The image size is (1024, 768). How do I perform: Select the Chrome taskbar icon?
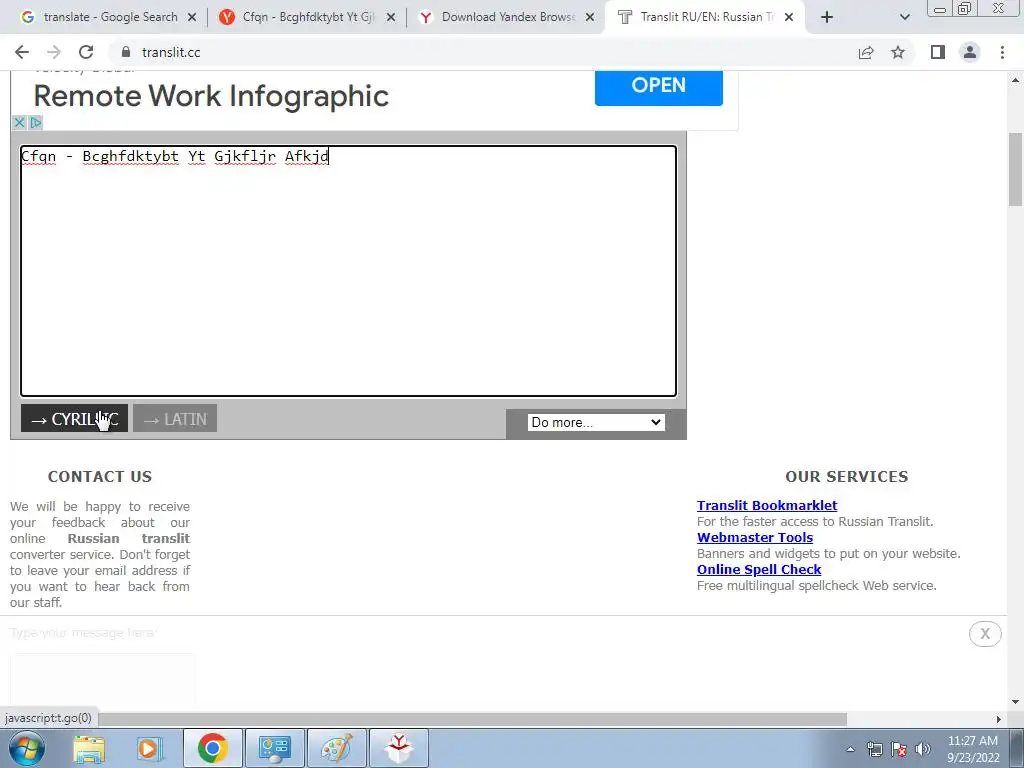pos(212,748)
